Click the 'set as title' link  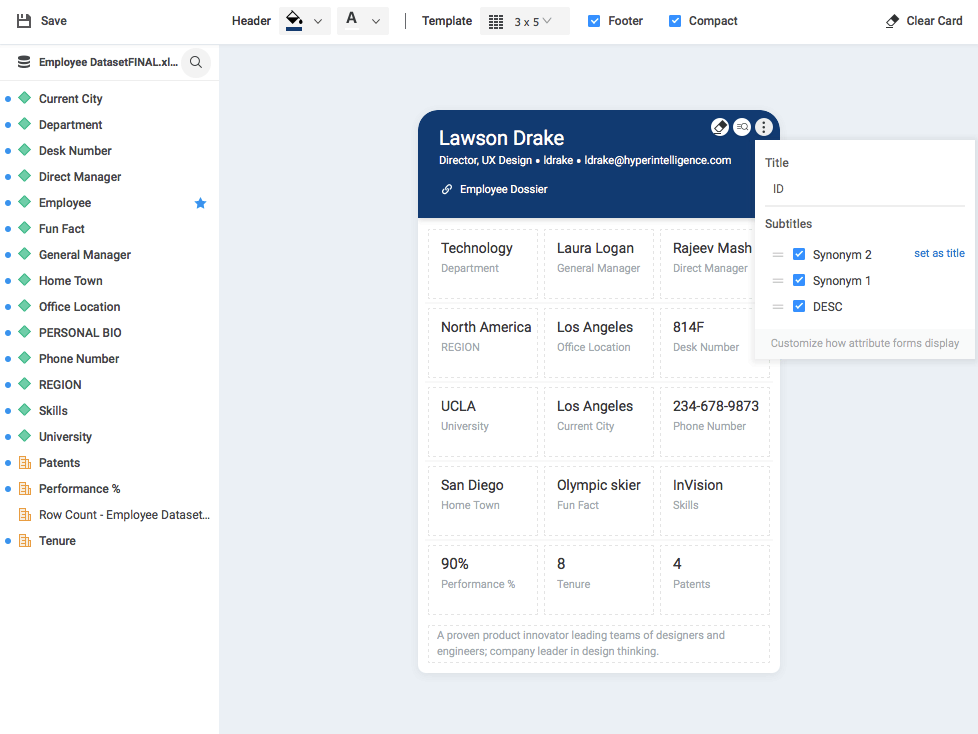(939, 254)
